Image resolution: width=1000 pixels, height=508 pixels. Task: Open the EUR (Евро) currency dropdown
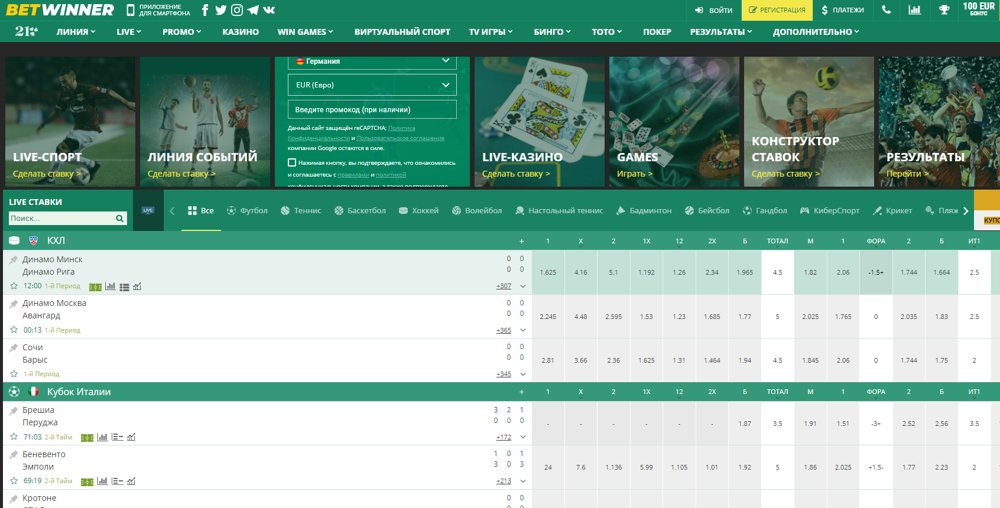(x=372, y=85)
